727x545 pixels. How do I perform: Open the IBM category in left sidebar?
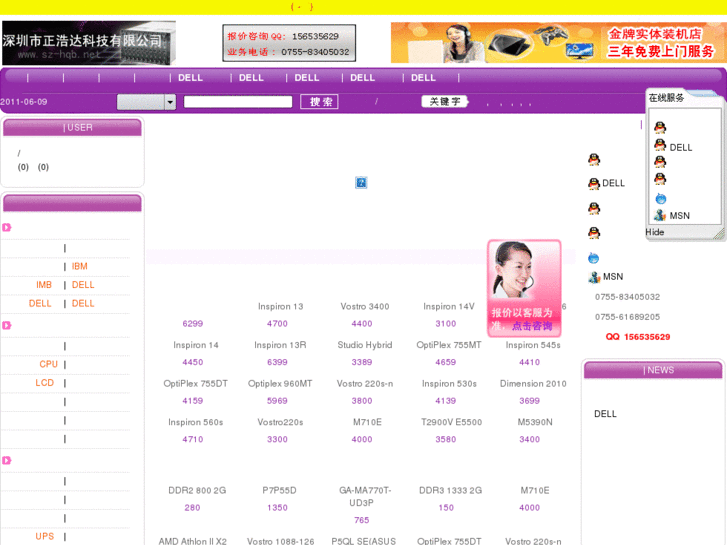point(80,267)
